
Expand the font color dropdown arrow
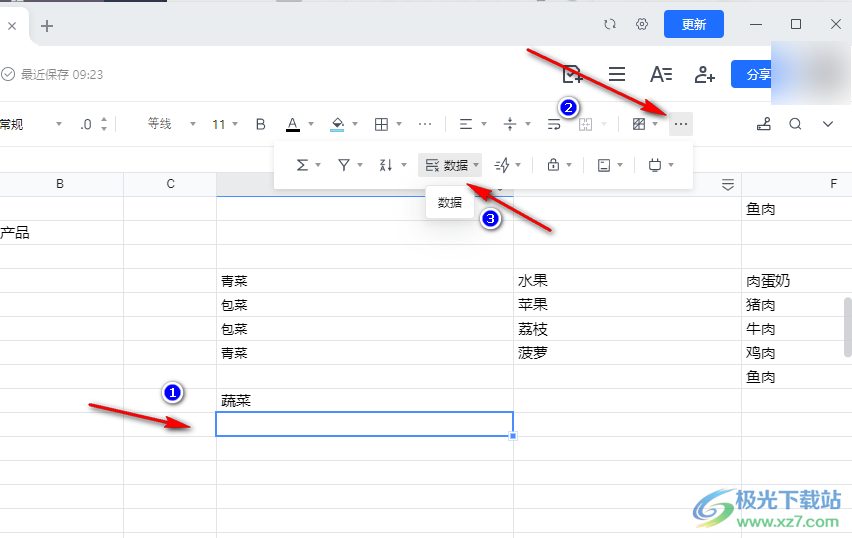click(311, 124)
